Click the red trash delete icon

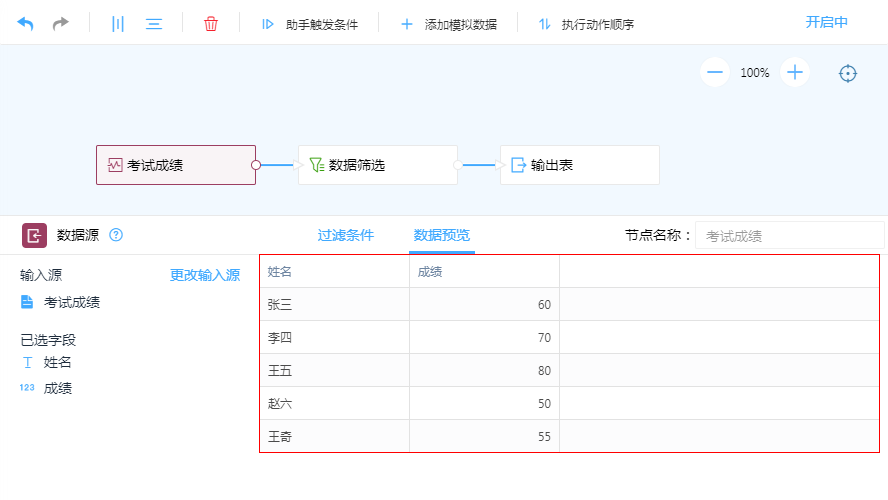[x=211, y=23]
